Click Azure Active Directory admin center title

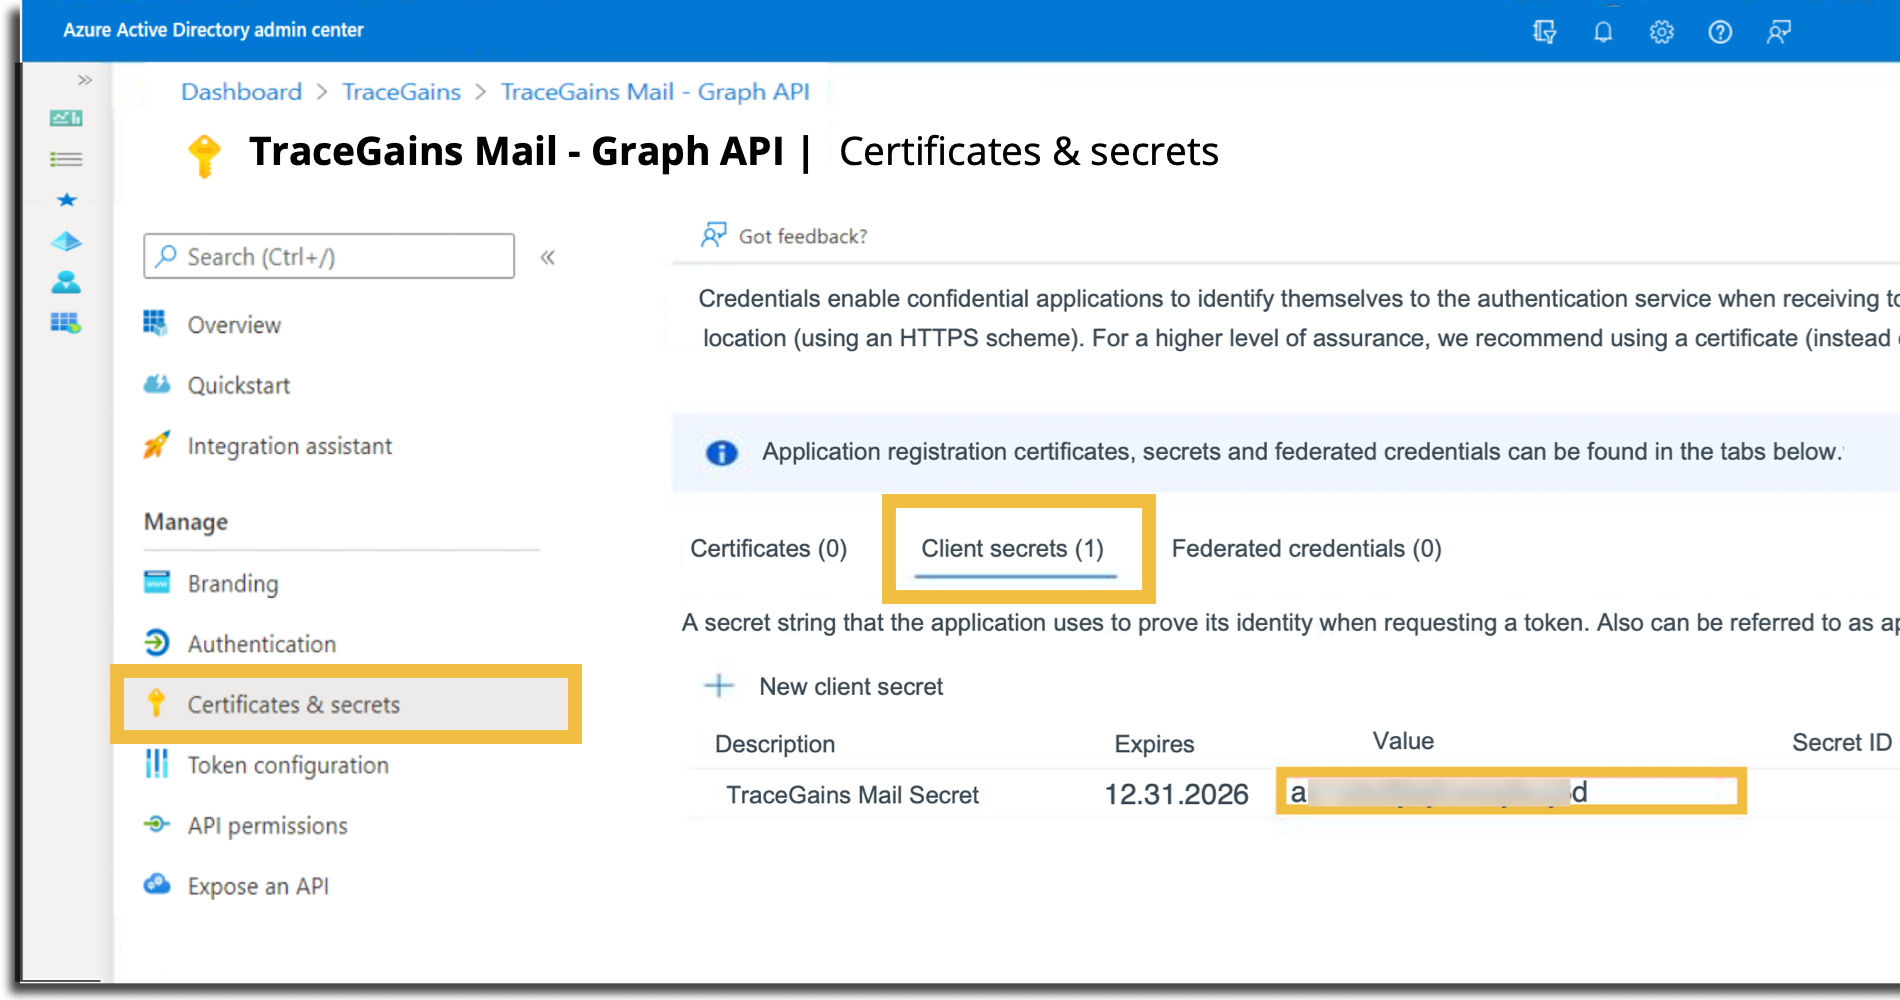[x=213, y=30]
